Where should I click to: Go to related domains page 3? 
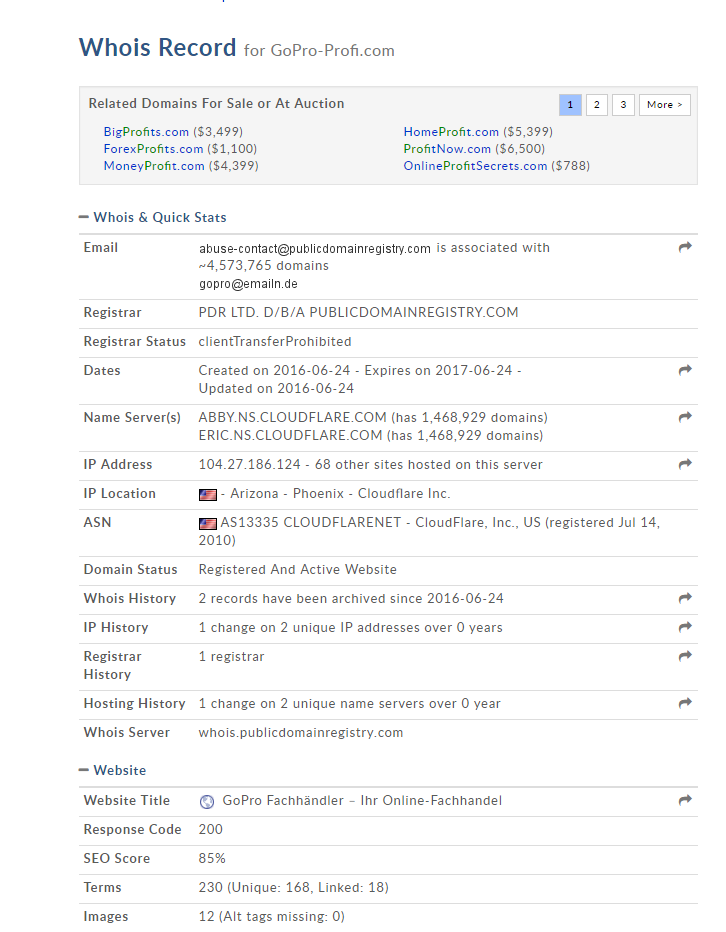(x=623, y=105)
